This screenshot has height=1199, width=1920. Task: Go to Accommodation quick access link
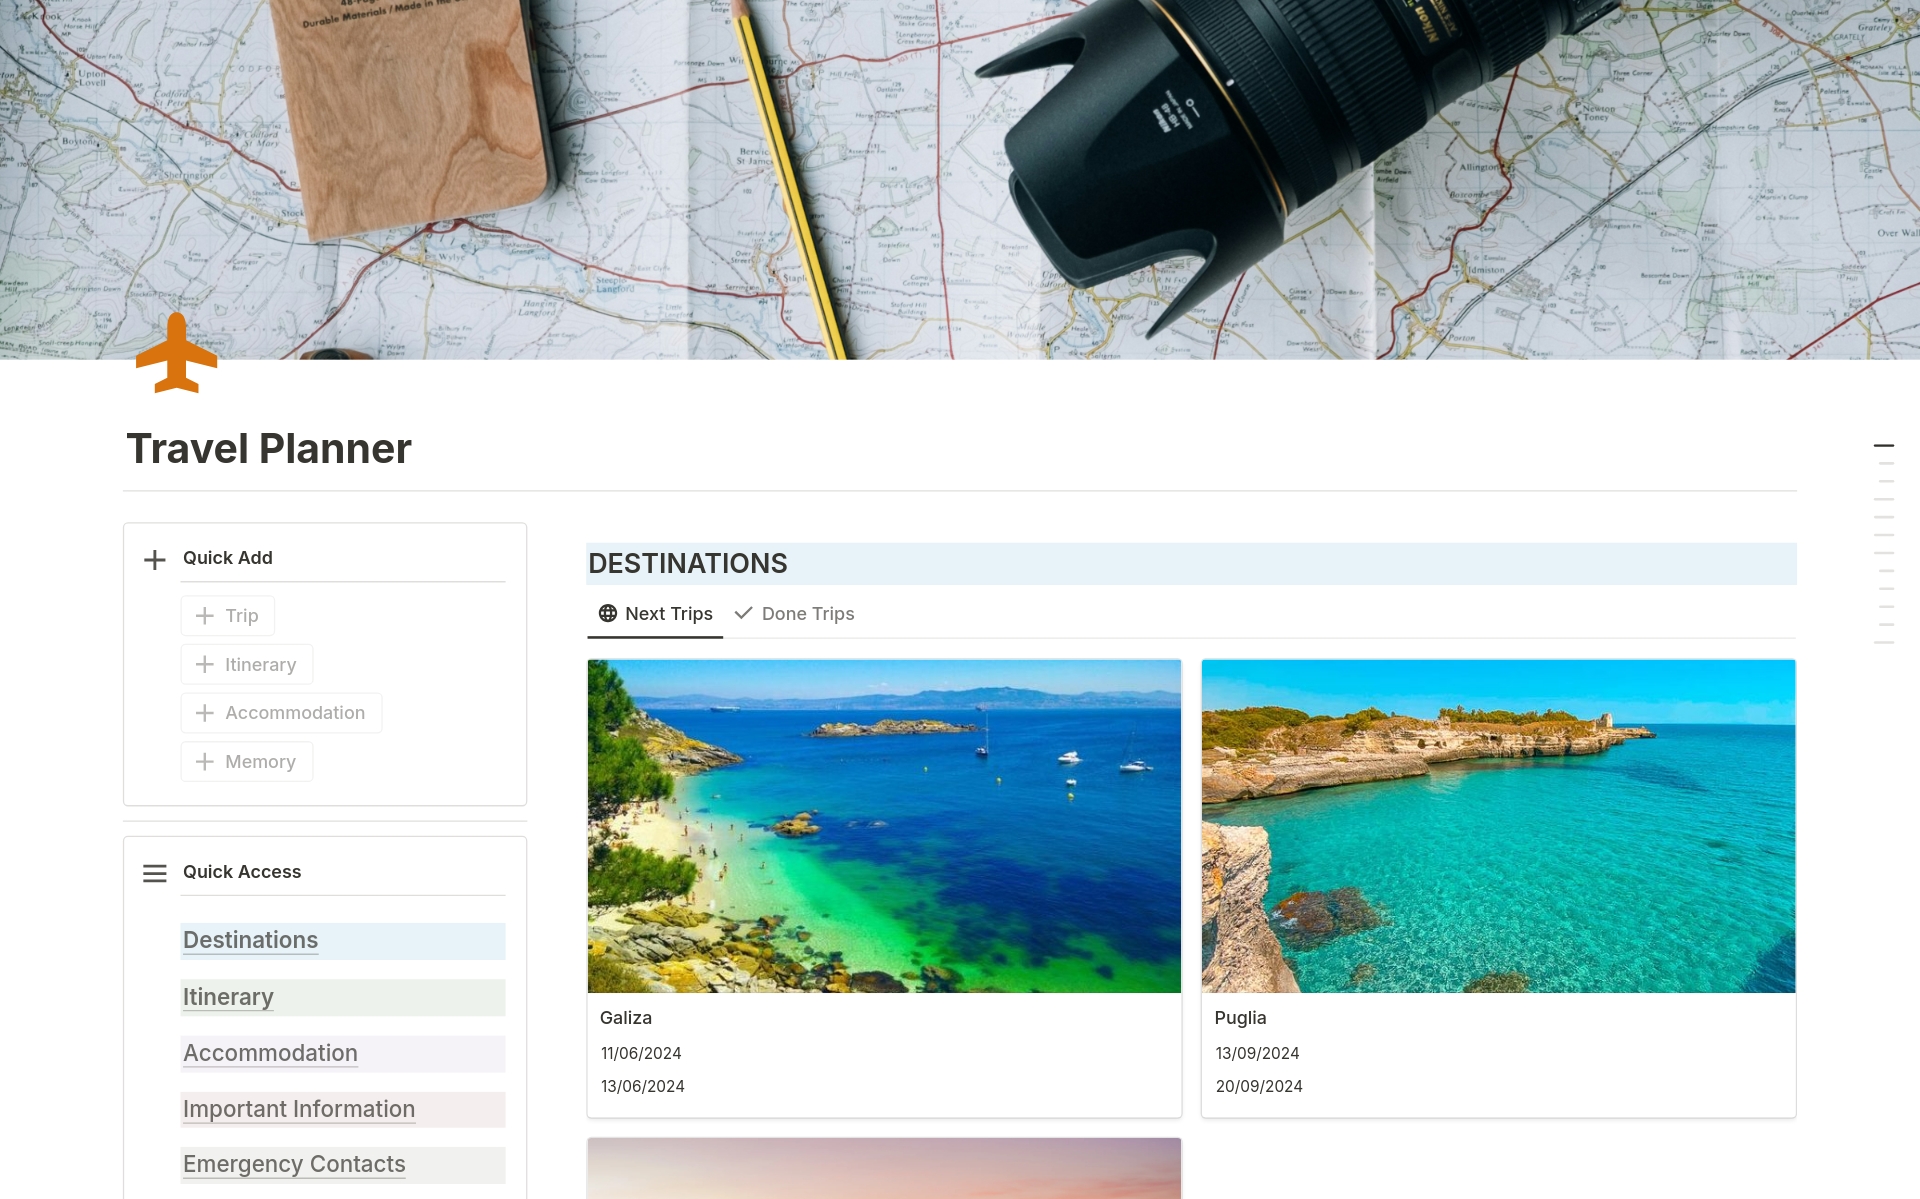point(270,1053)
